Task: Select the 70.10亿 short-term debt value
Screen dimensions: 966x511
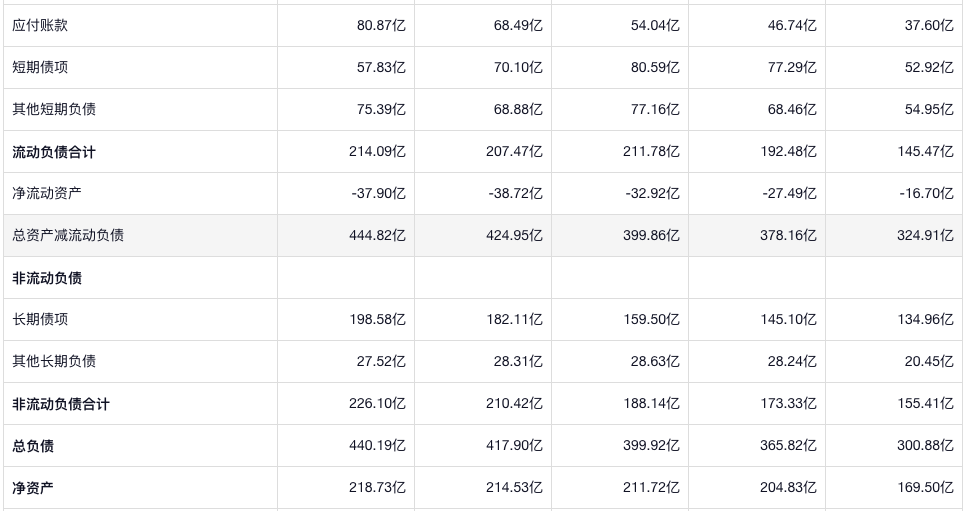Action: (518, 67)
